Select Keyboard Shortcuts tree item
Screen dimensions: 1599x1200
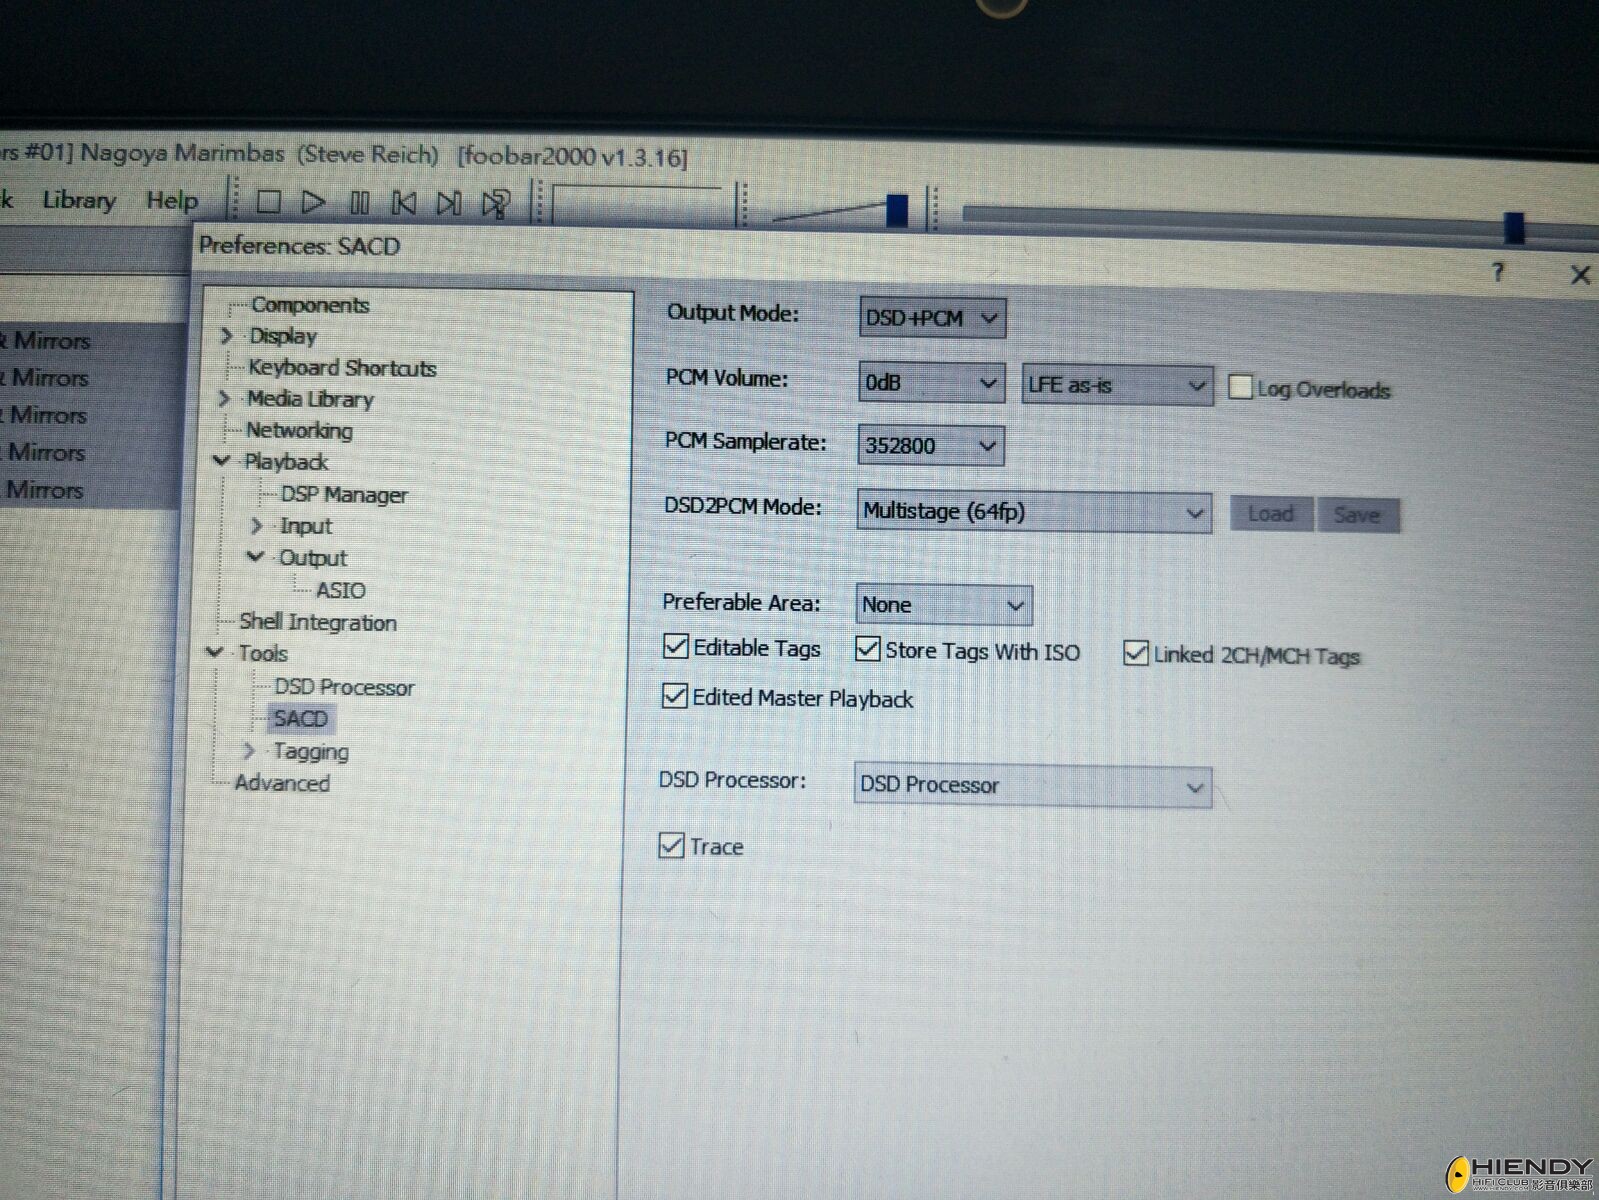coord(342,368)
